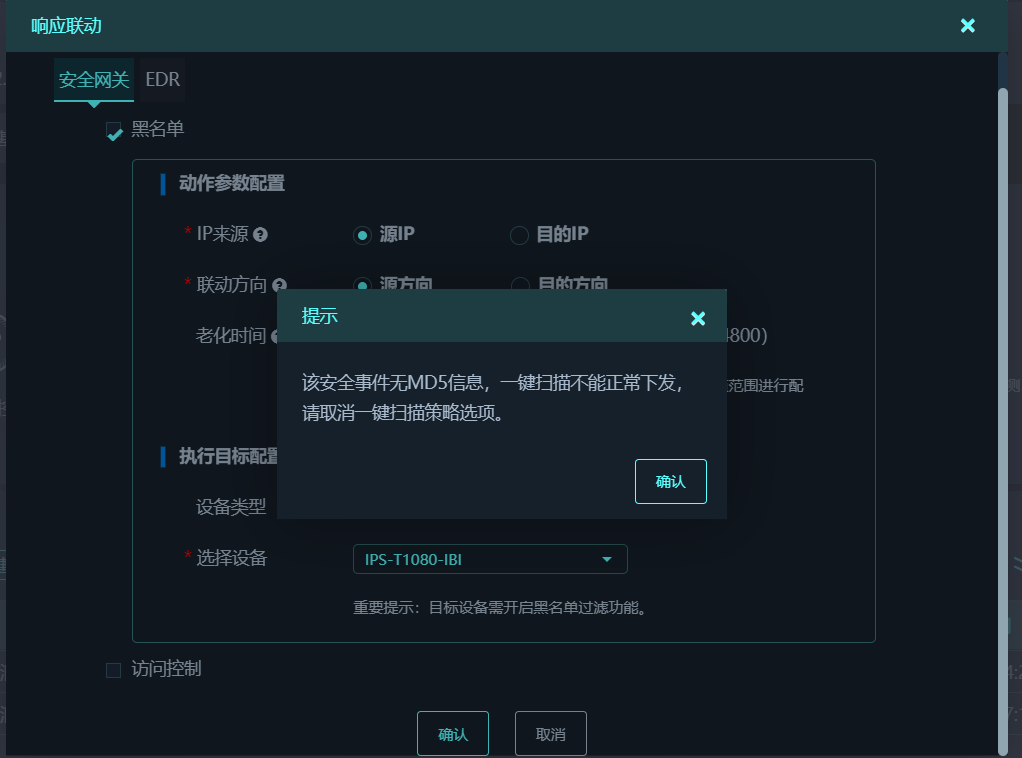Screen dimensions: 1022x758
Task: Click the 提示 dialog title
Action: 319,316
